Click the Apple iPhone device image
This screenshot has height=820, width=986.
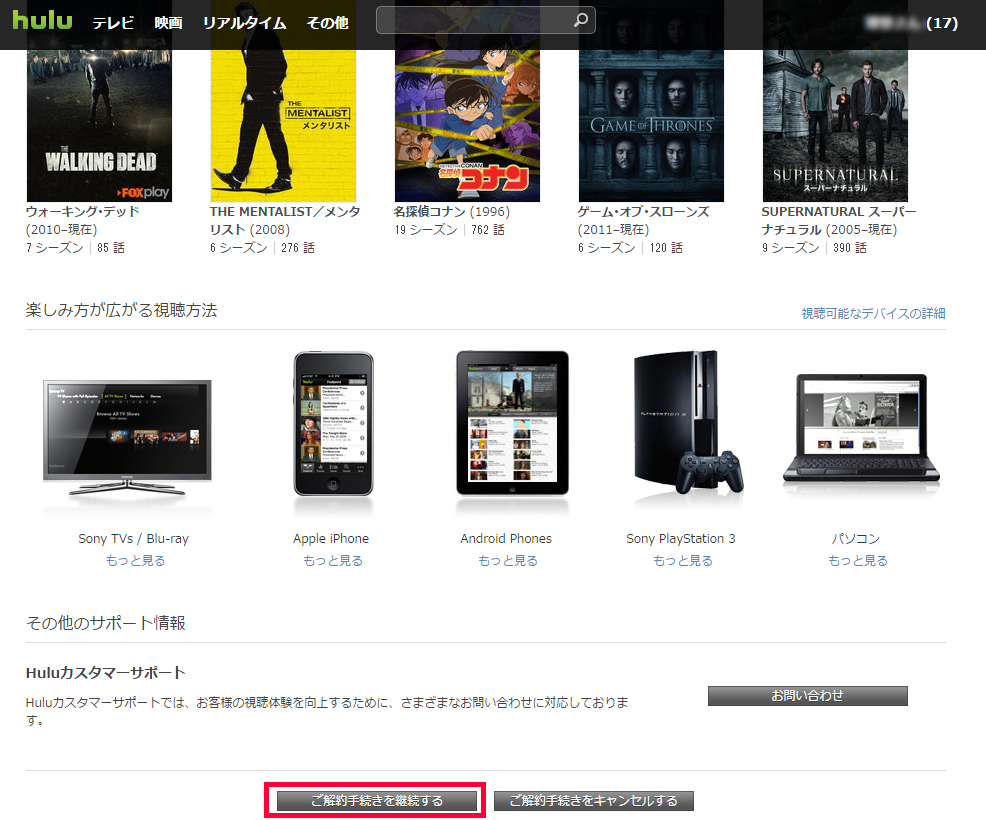pos(333,424)
